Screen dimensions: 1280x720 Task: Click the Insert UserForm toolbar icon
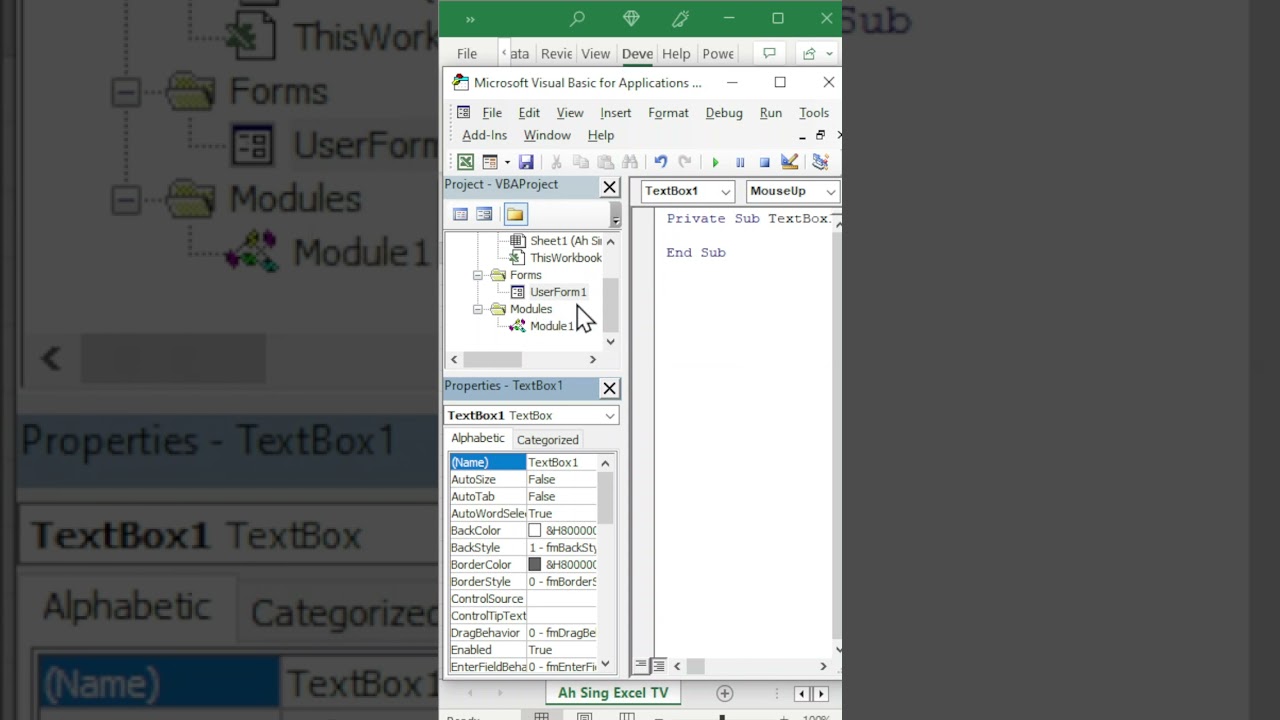click(x=490, y=162)
